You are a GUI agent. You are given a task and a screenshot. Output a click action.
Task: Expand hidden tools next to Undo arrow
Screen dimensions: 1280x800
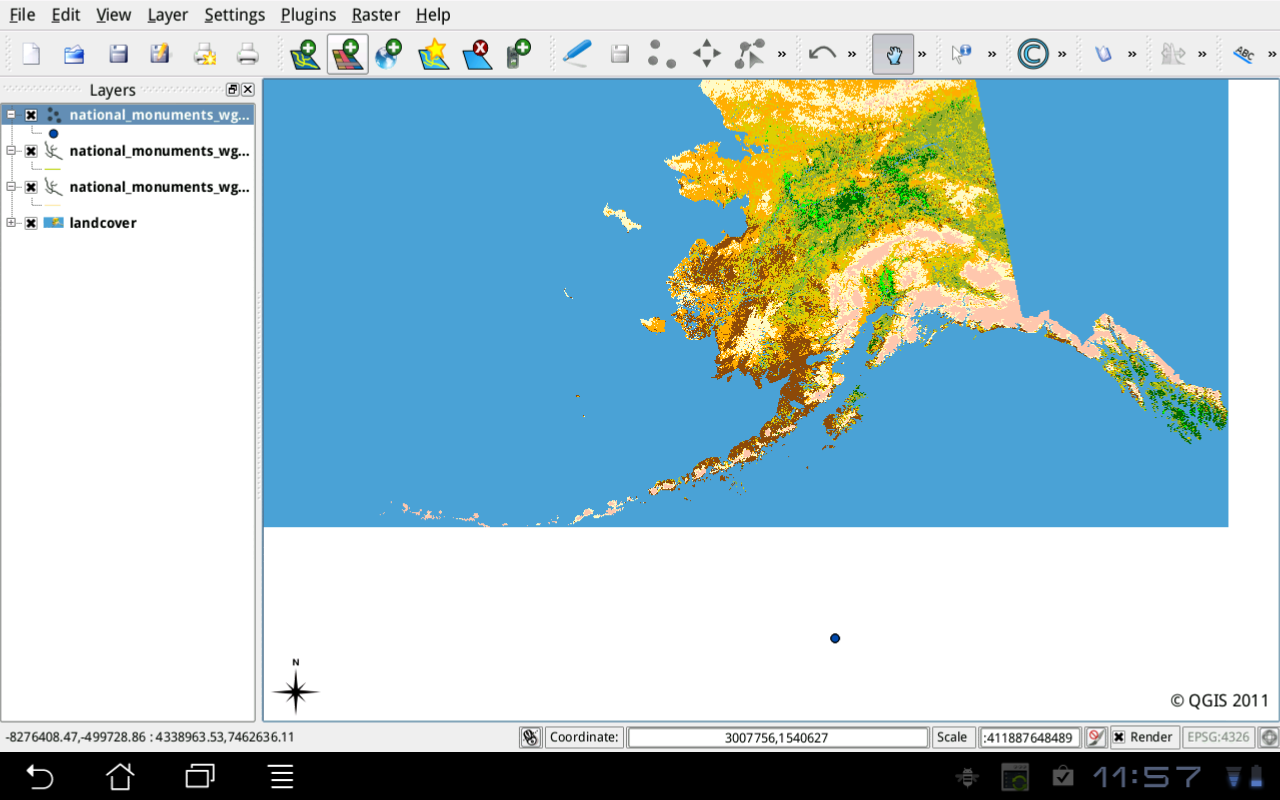coord(852,54)
